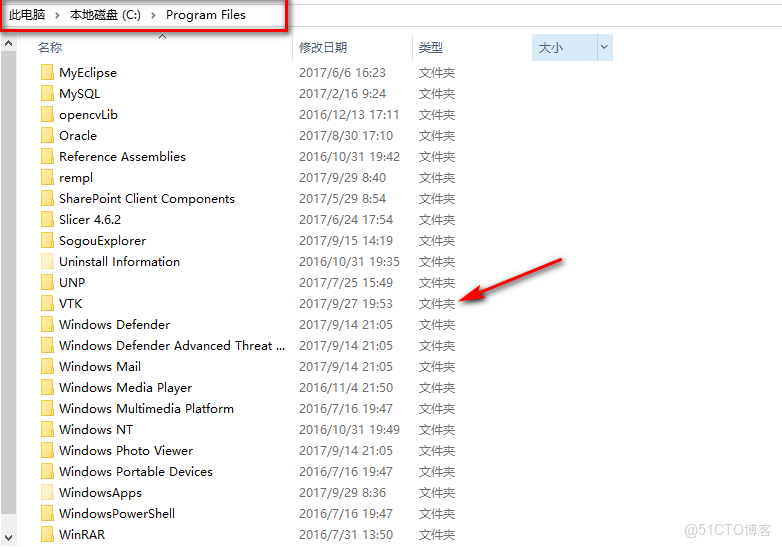Viewport: 782px width, 547px height.
Task: Click the faded Uninstall Information folder icon
Action: coord(47,261)
